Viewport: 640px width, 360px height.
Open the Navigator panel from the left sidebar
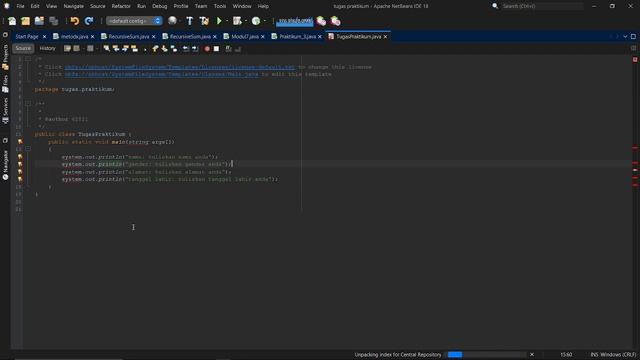point(5,165)
